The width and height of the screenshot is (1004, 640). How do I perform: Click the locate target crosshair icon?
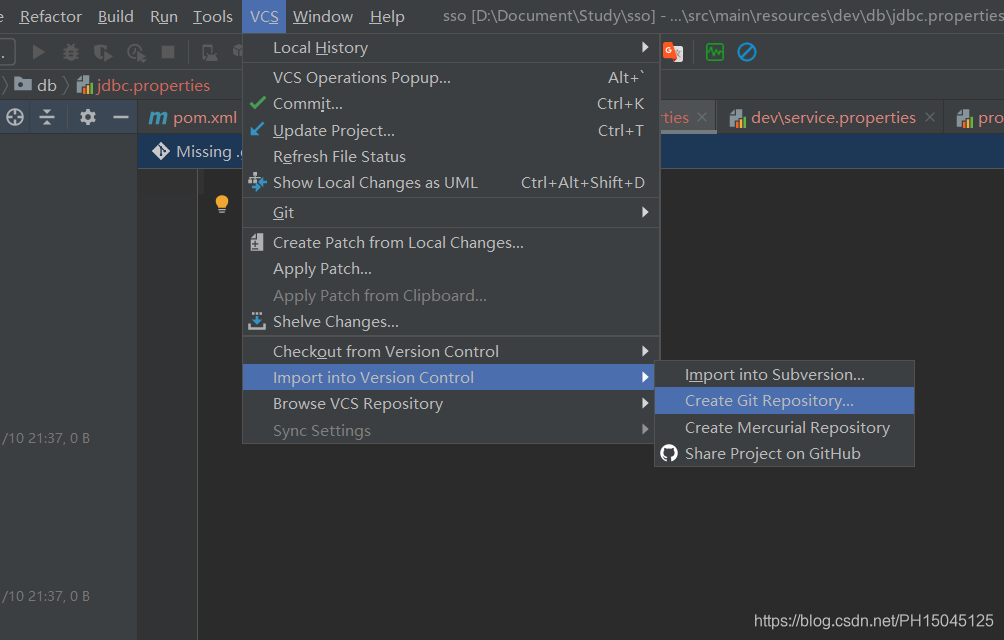coord(15,117)
